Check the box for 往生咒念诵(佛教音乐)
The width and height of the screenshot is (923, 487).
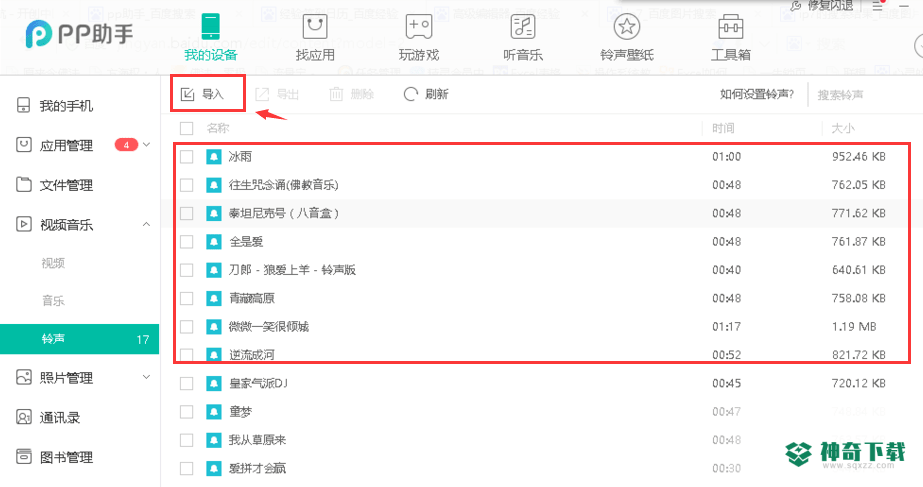187,185
